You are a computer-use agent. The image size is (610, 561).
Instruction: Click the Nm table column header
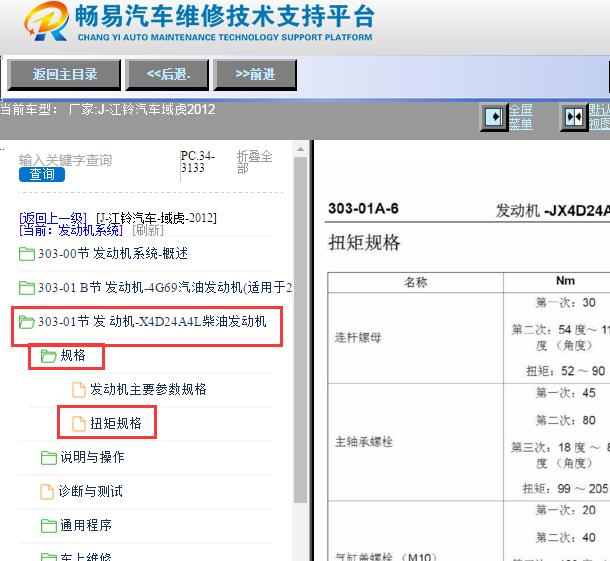(565, 280)
